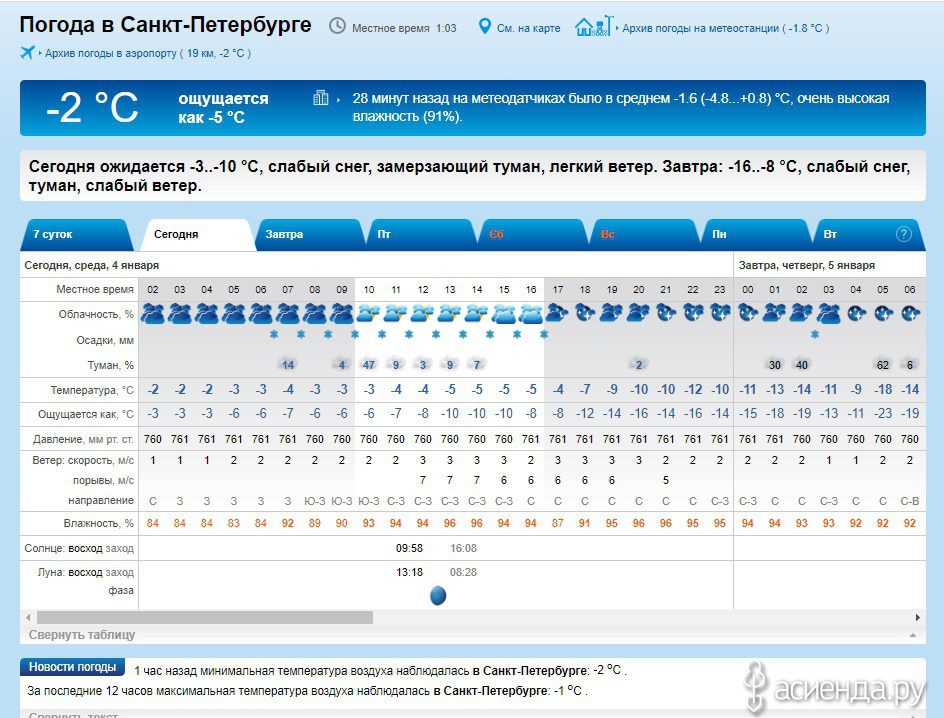Viewport: 944px width, 718px height.
Task: Click the collapse triangle right of Свернуть таблицу
Action: pos(913,635)
